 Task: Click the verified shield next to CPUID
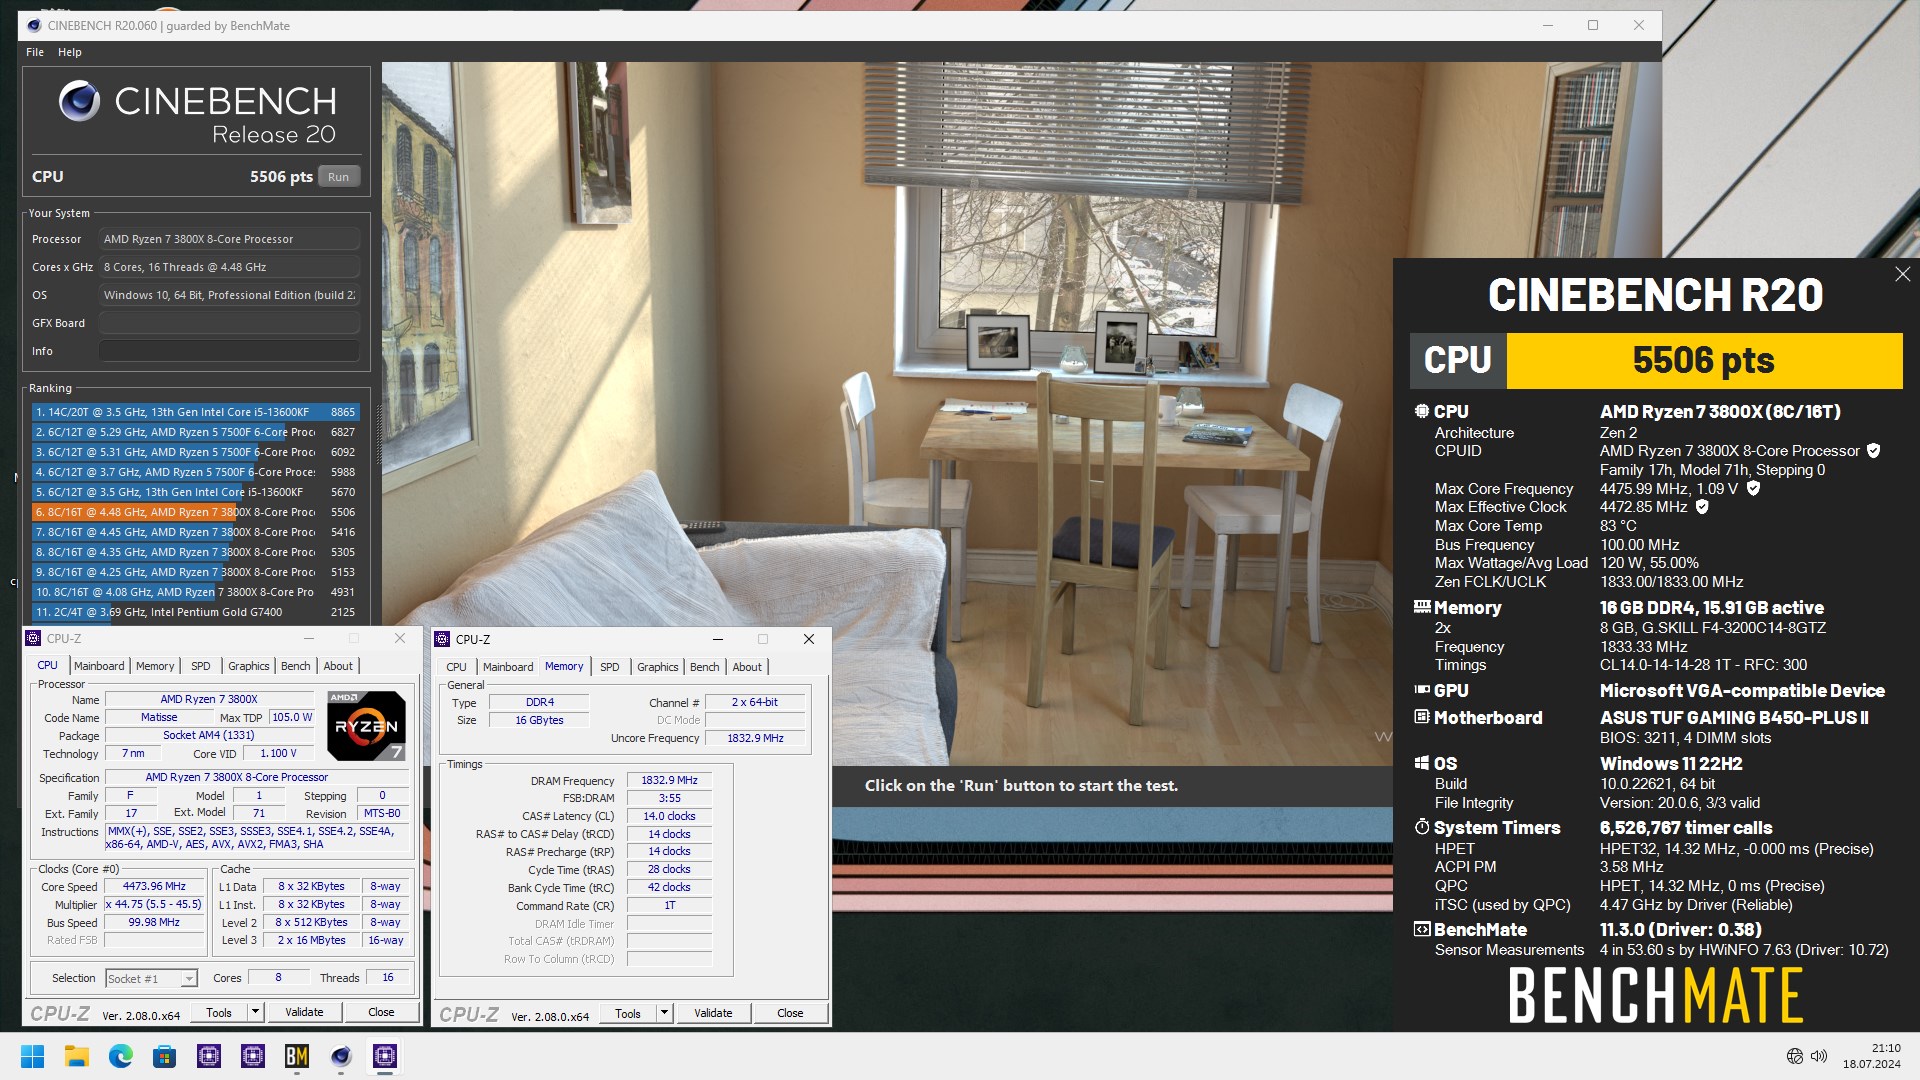point(1874,451)
